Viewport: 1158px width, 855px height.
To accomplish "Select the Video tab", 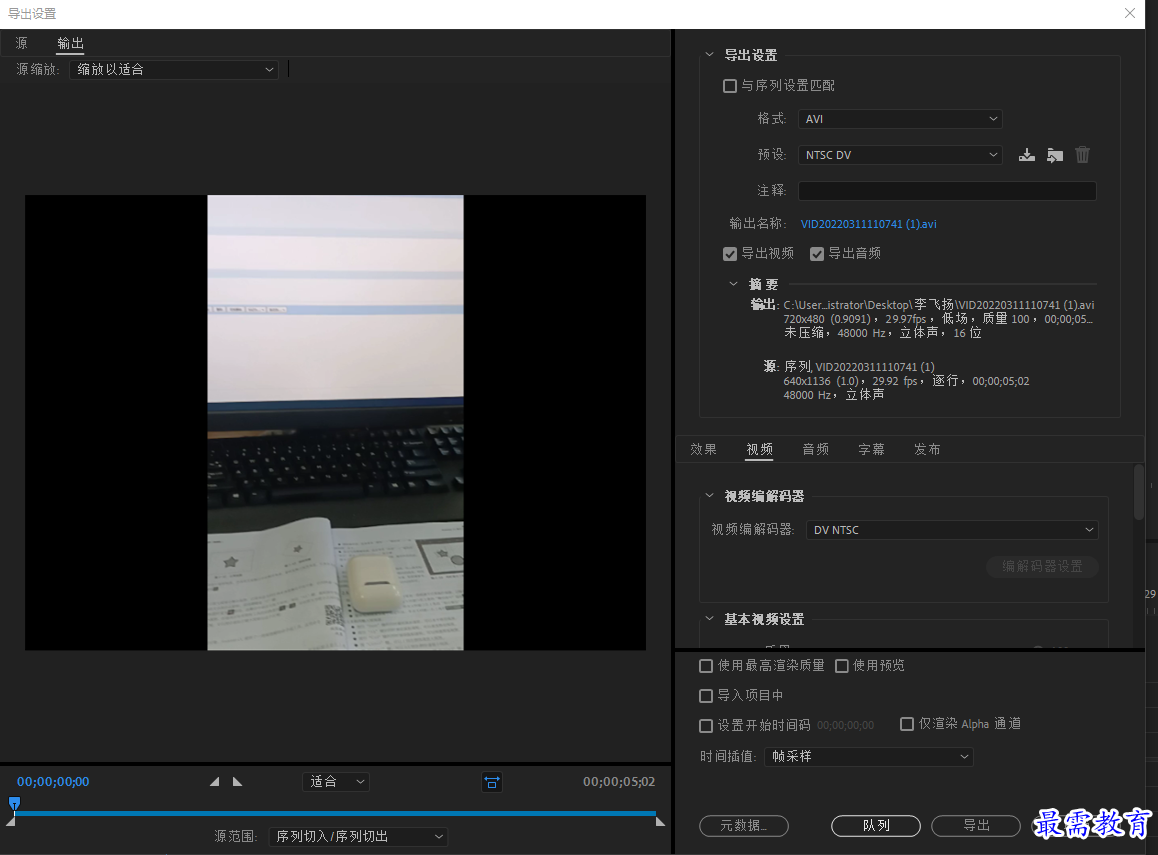I will [x=759, y=449].
